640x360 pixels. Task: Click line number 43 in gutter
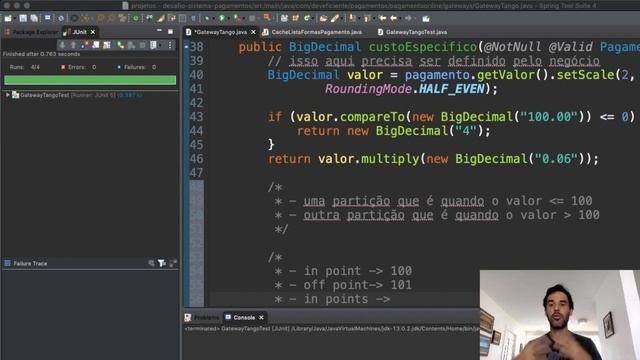pyautogui.click(x=196, y=117)
